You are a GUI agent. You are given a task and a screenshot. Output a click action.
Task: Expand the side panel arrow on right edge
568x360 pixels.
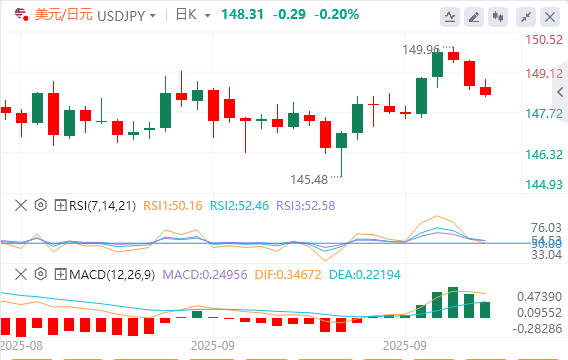point(560,92)
